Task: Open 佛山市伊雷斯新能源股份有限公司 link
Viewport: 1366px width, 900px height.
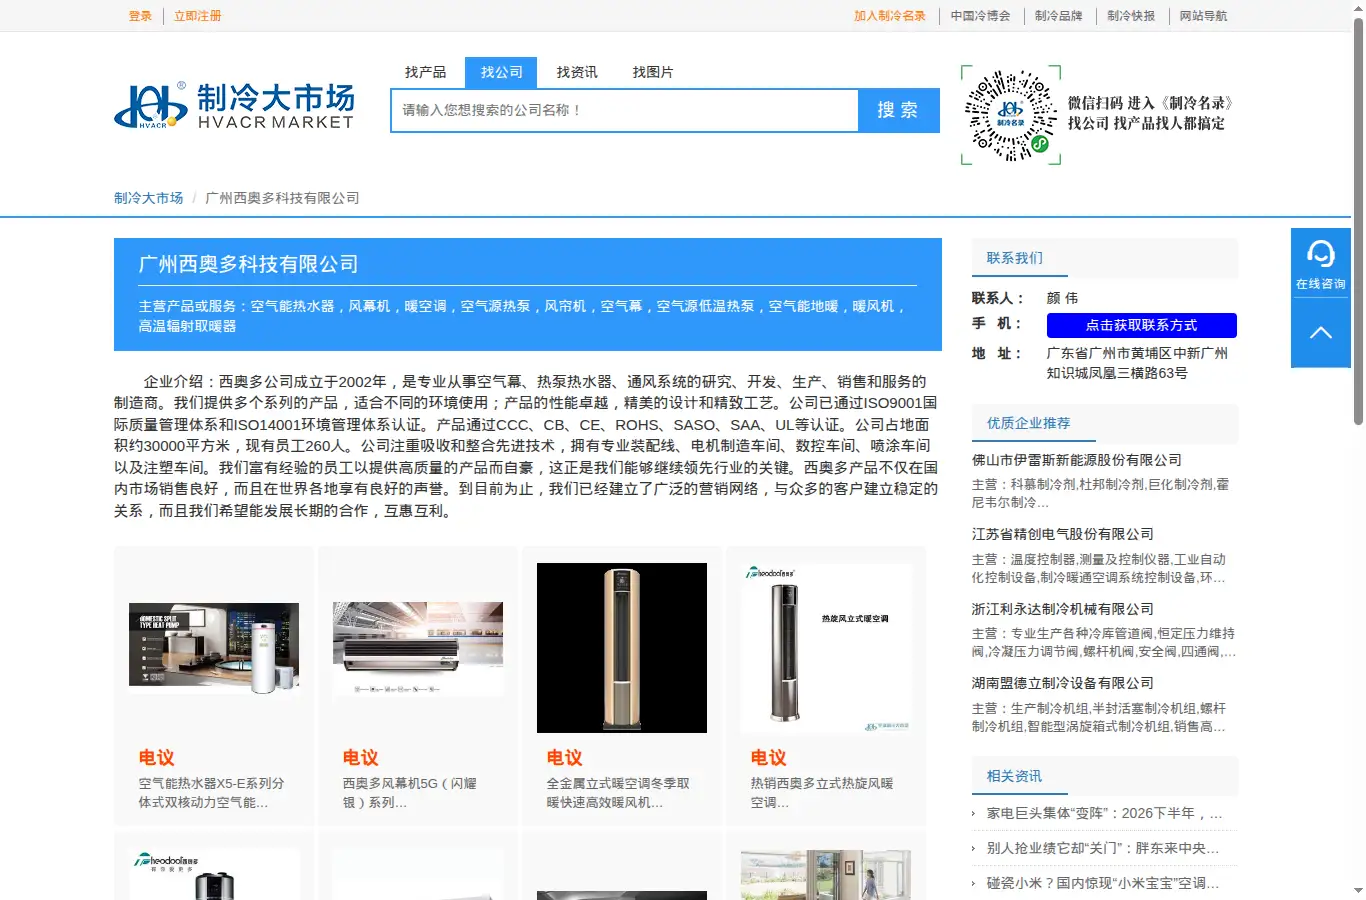Action: pos(1077,460)
